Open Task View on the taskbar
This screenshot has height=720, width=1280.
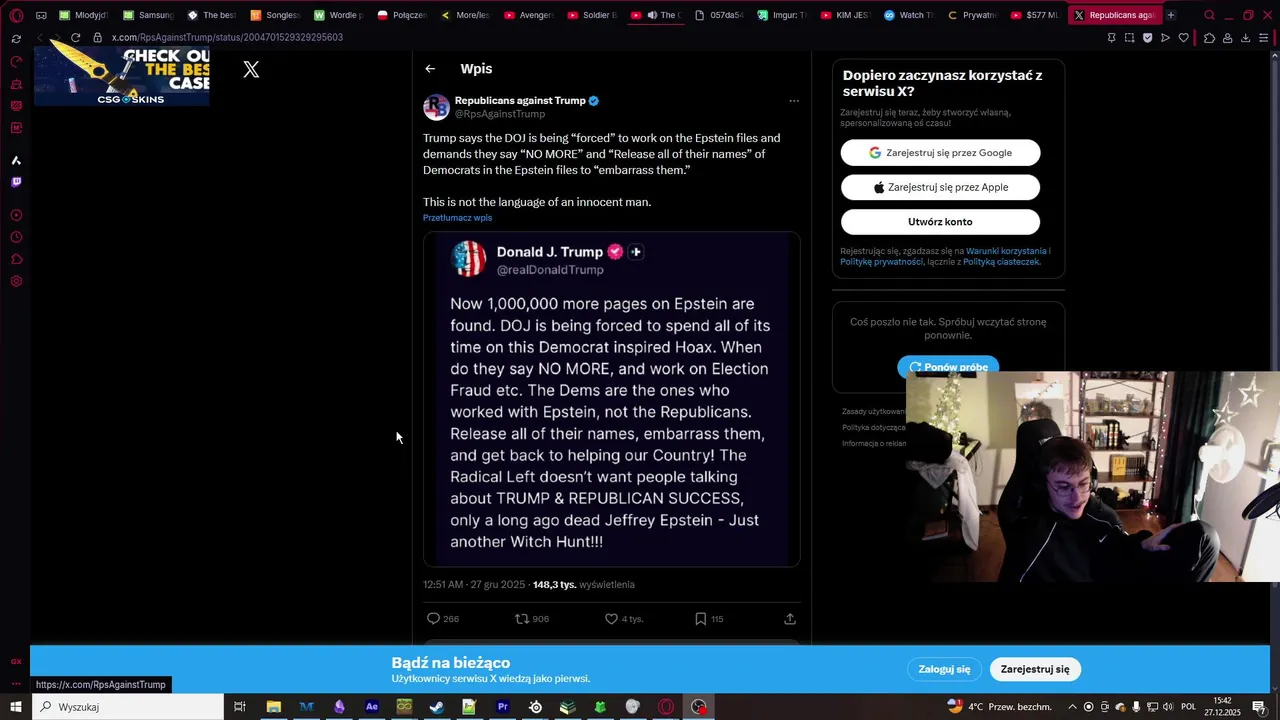pyautogui.click(x=240, y=707)
